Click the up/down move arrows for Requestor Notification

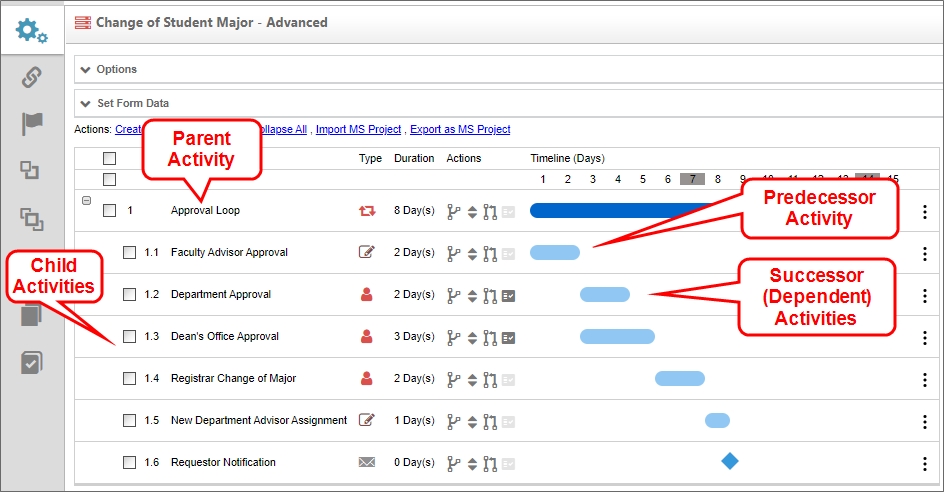coord(472,463)
